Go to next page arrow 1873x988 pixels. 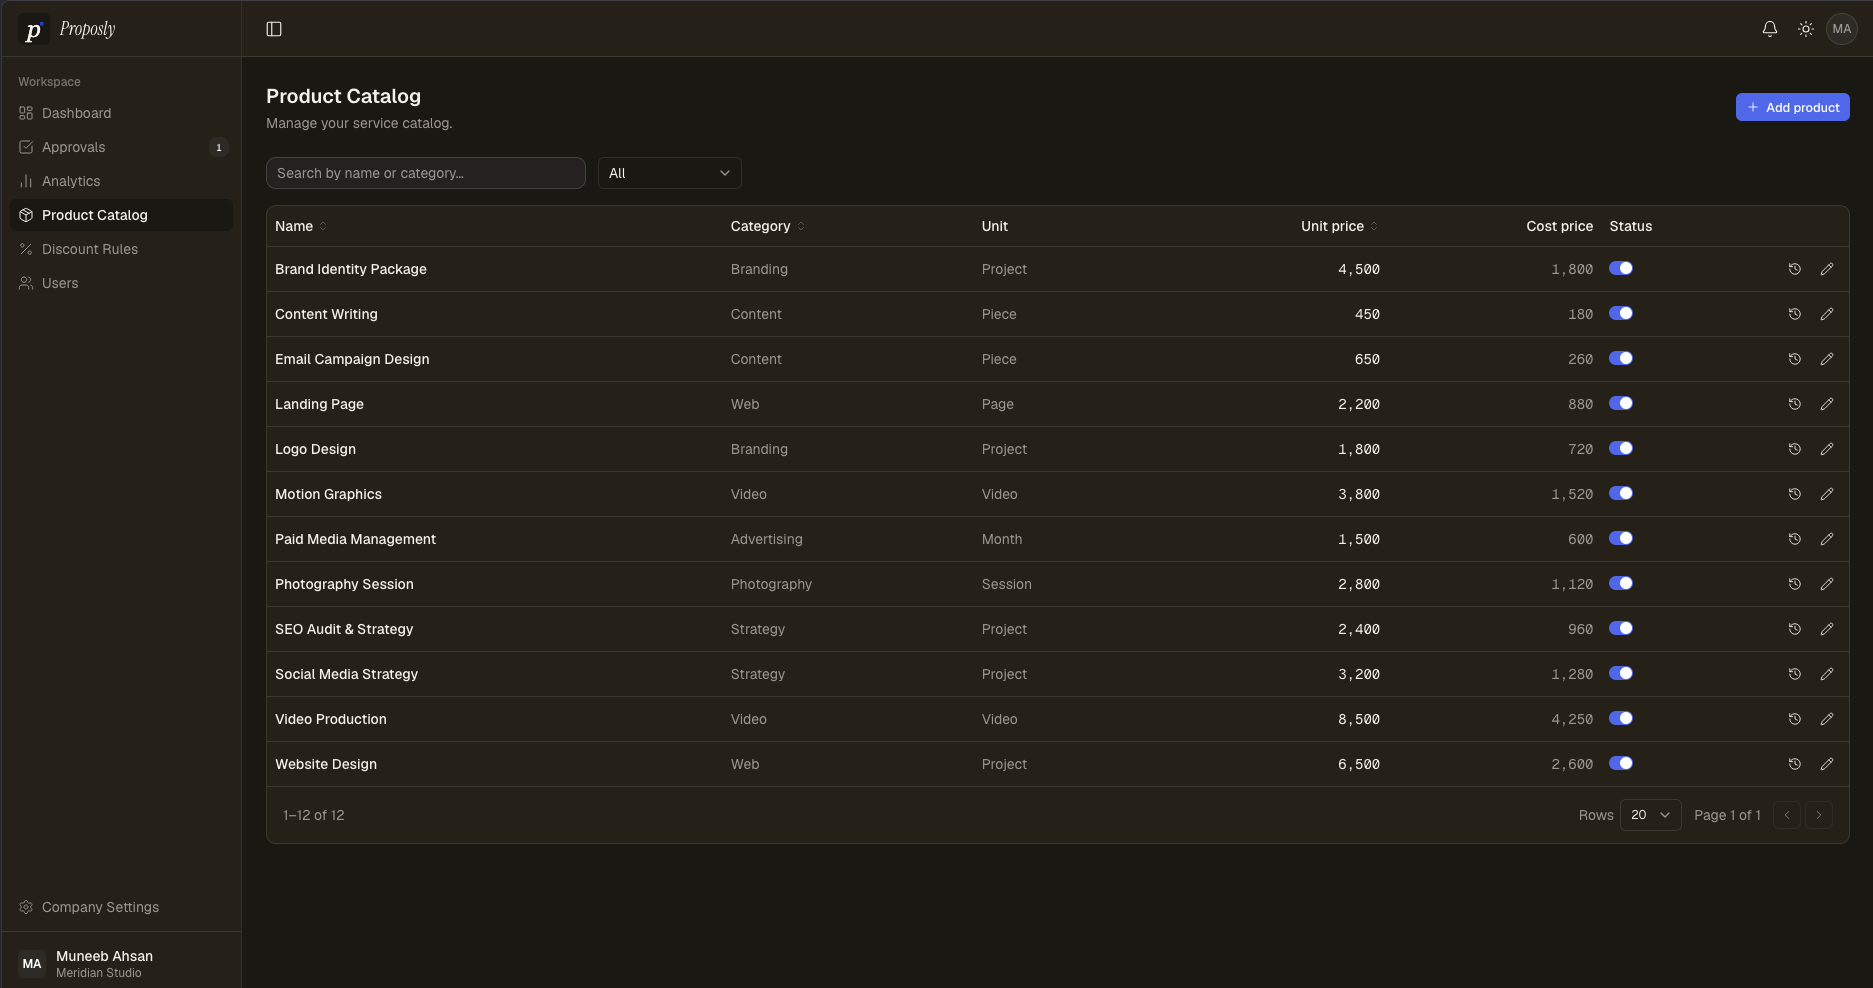click(1819, 815)
